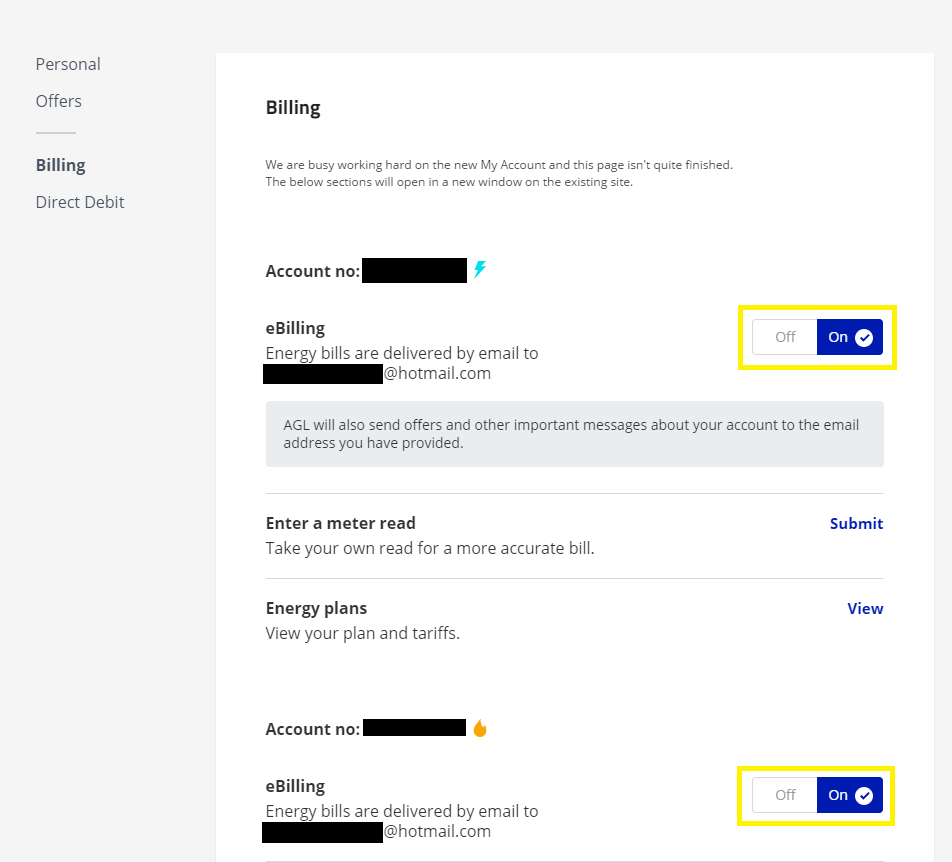The width and height of the screenshot is (952, 862).
Task: Open the Personal section in sidebar
Action: pyautogui.click(x=68, y=64)
